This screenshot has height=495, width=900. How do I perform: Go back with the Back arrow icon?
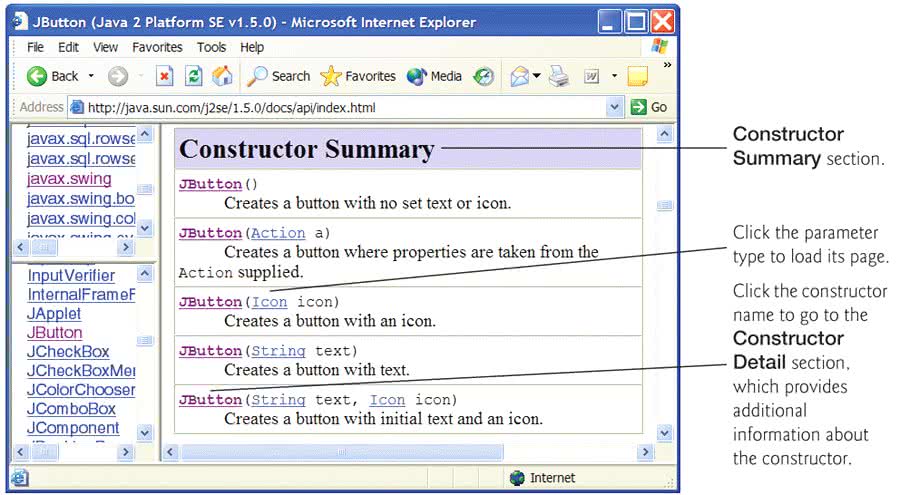(37, 76)
